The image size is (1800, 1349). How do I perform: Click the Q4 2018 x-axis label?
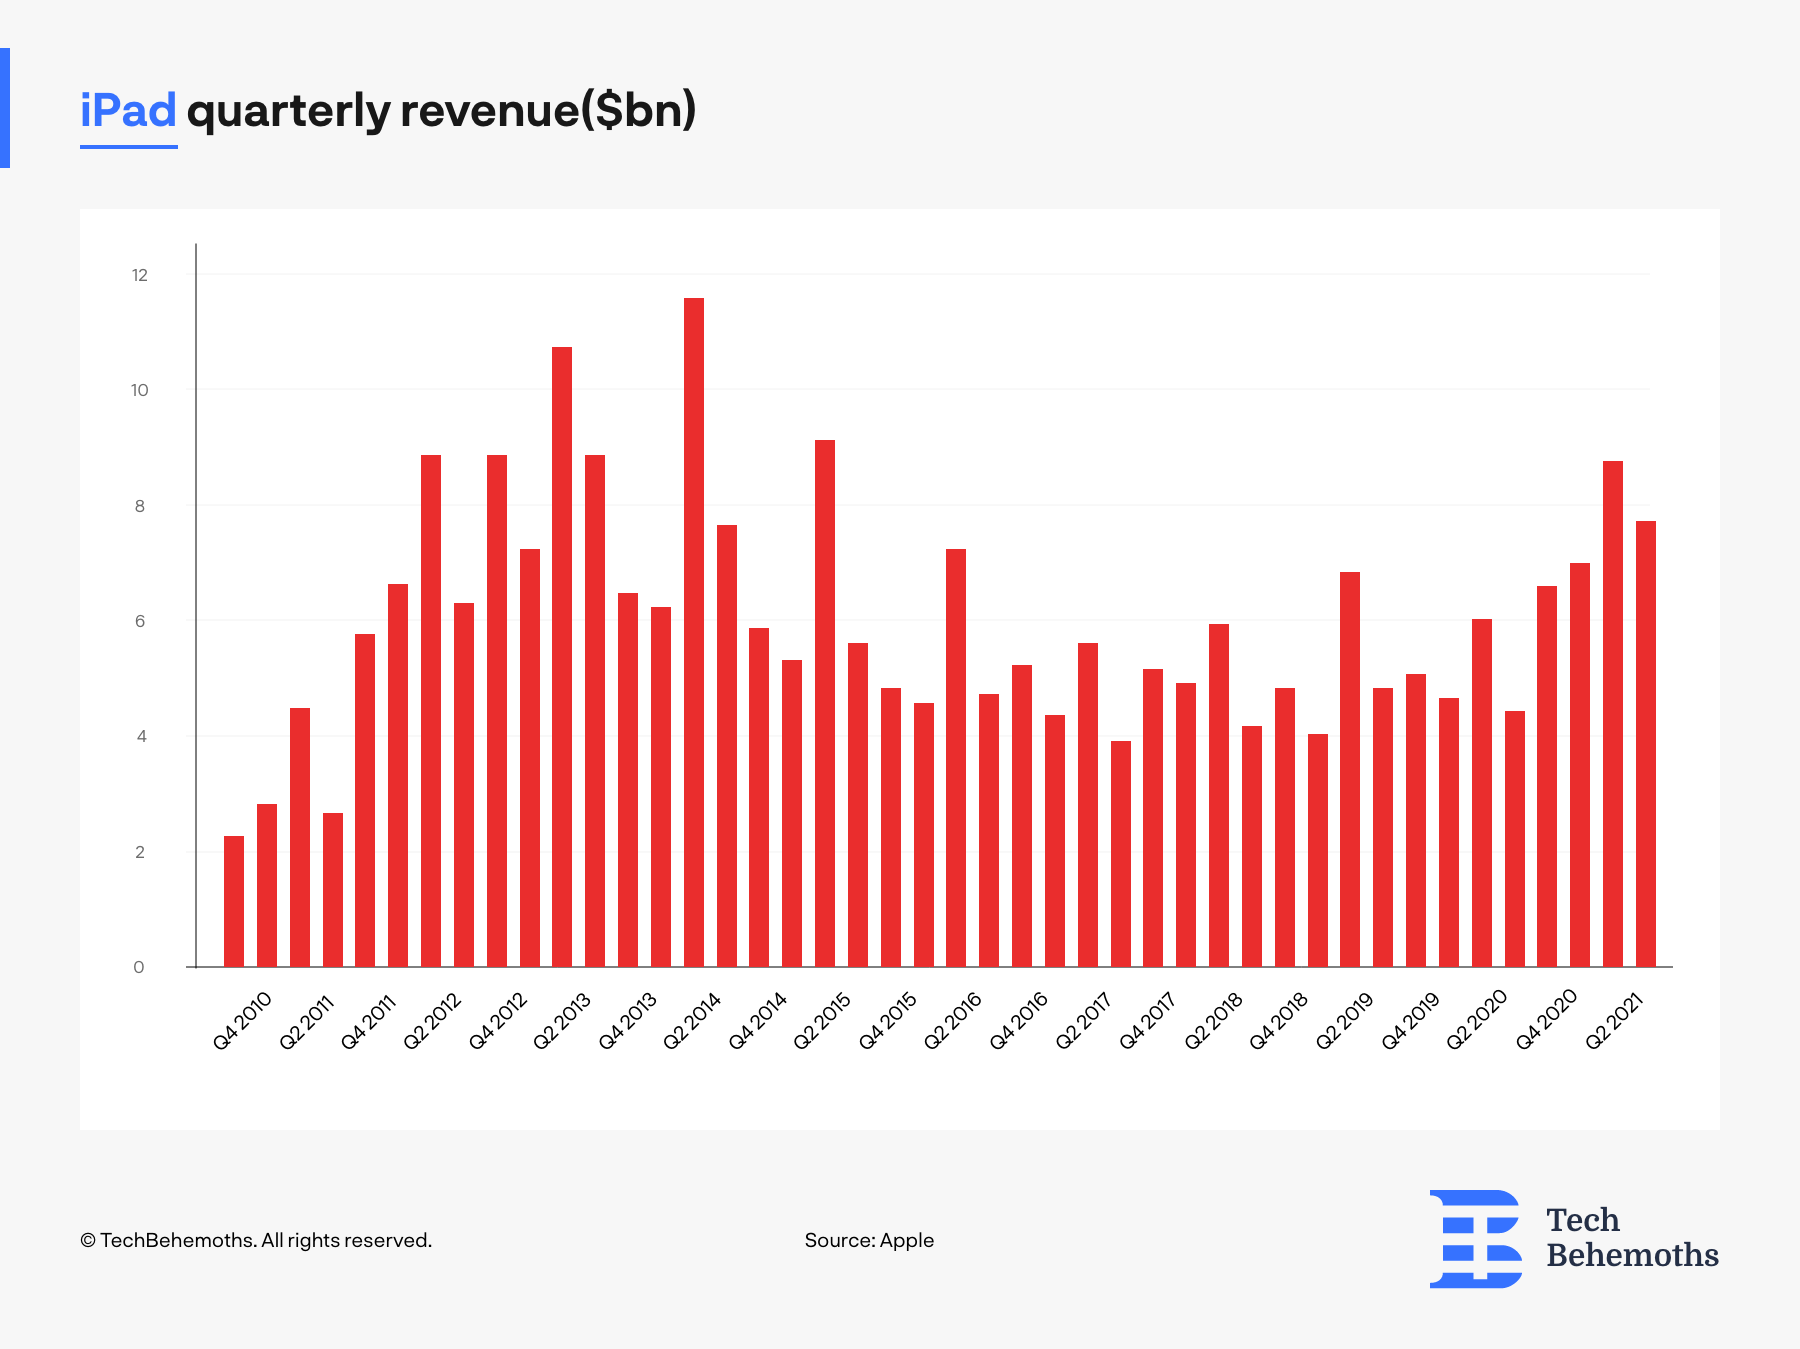[x=1279, y=1021]
